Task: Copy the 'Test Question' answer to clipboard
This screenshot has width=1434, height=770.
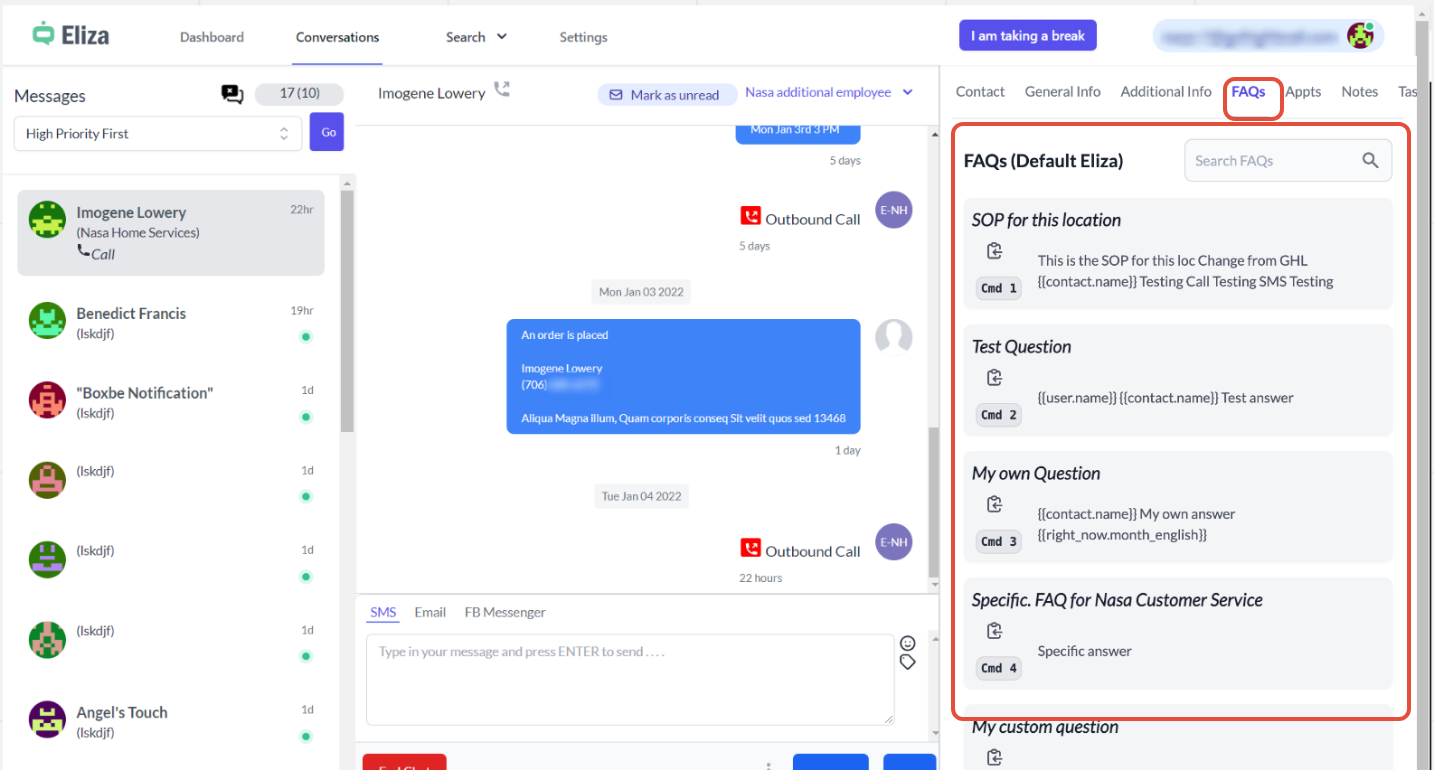Action: click(x=994, y=378)
